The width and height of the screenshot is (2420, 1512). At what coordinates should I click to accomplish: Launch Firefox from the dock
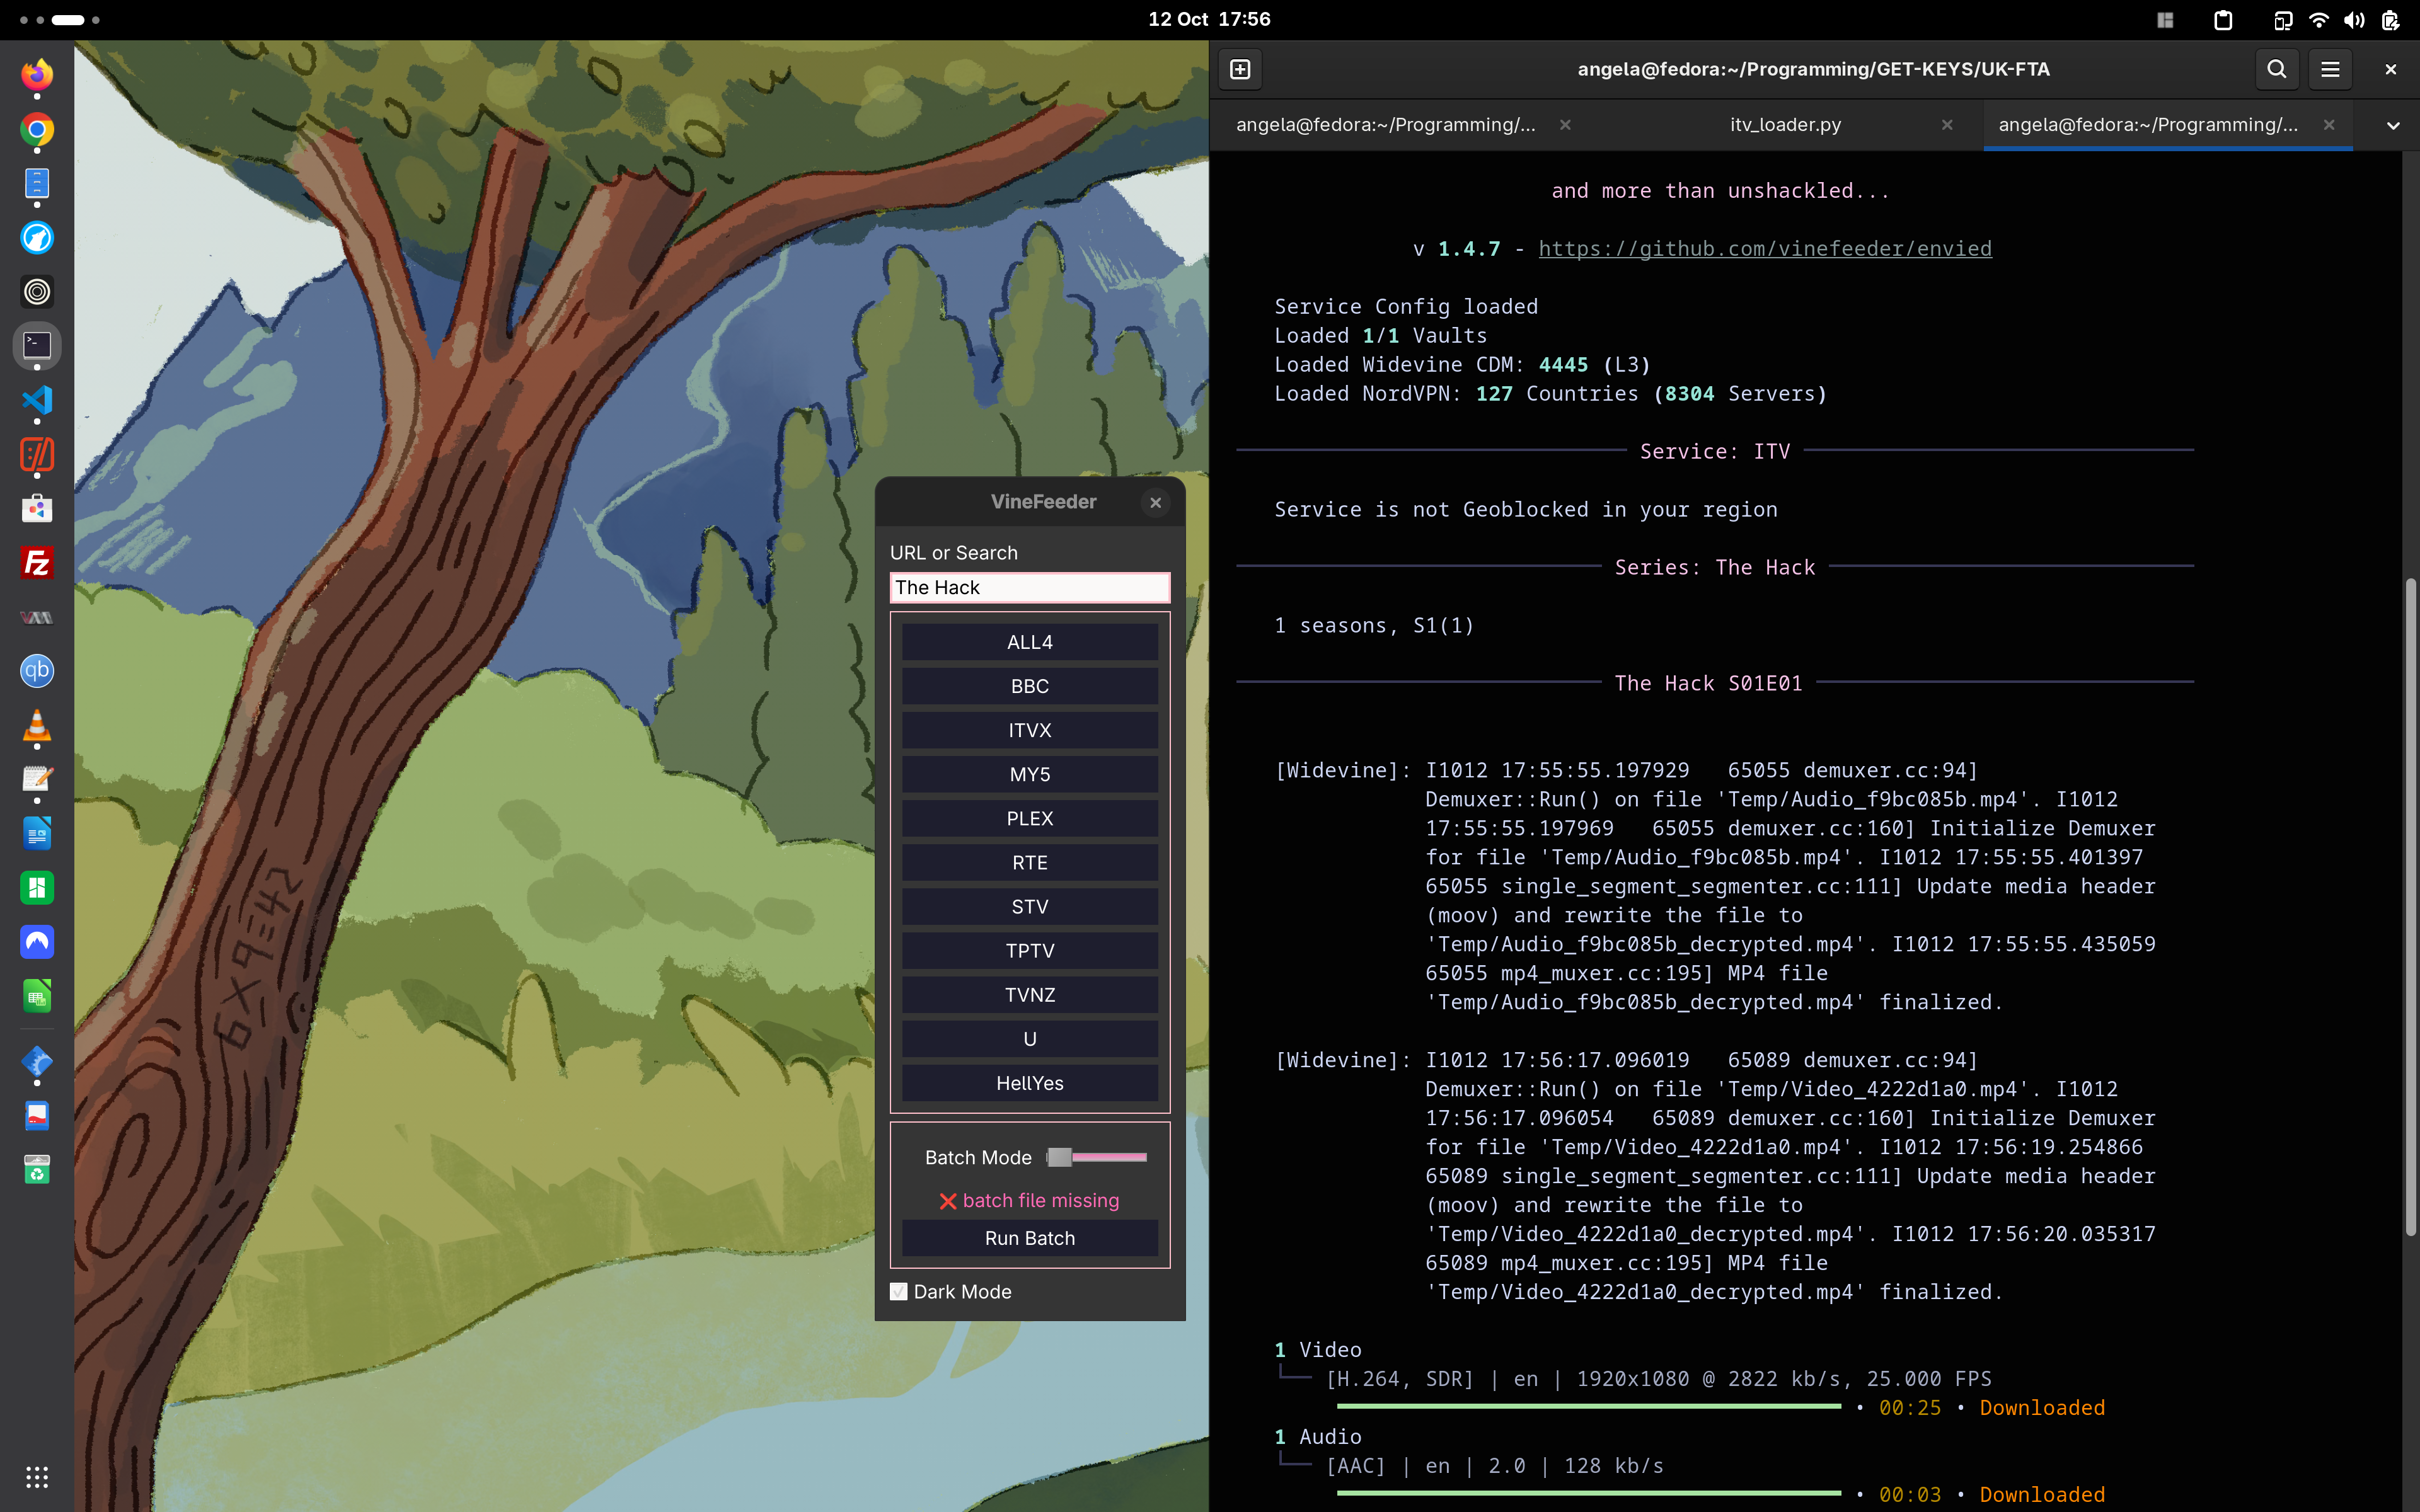pos(37,75)
